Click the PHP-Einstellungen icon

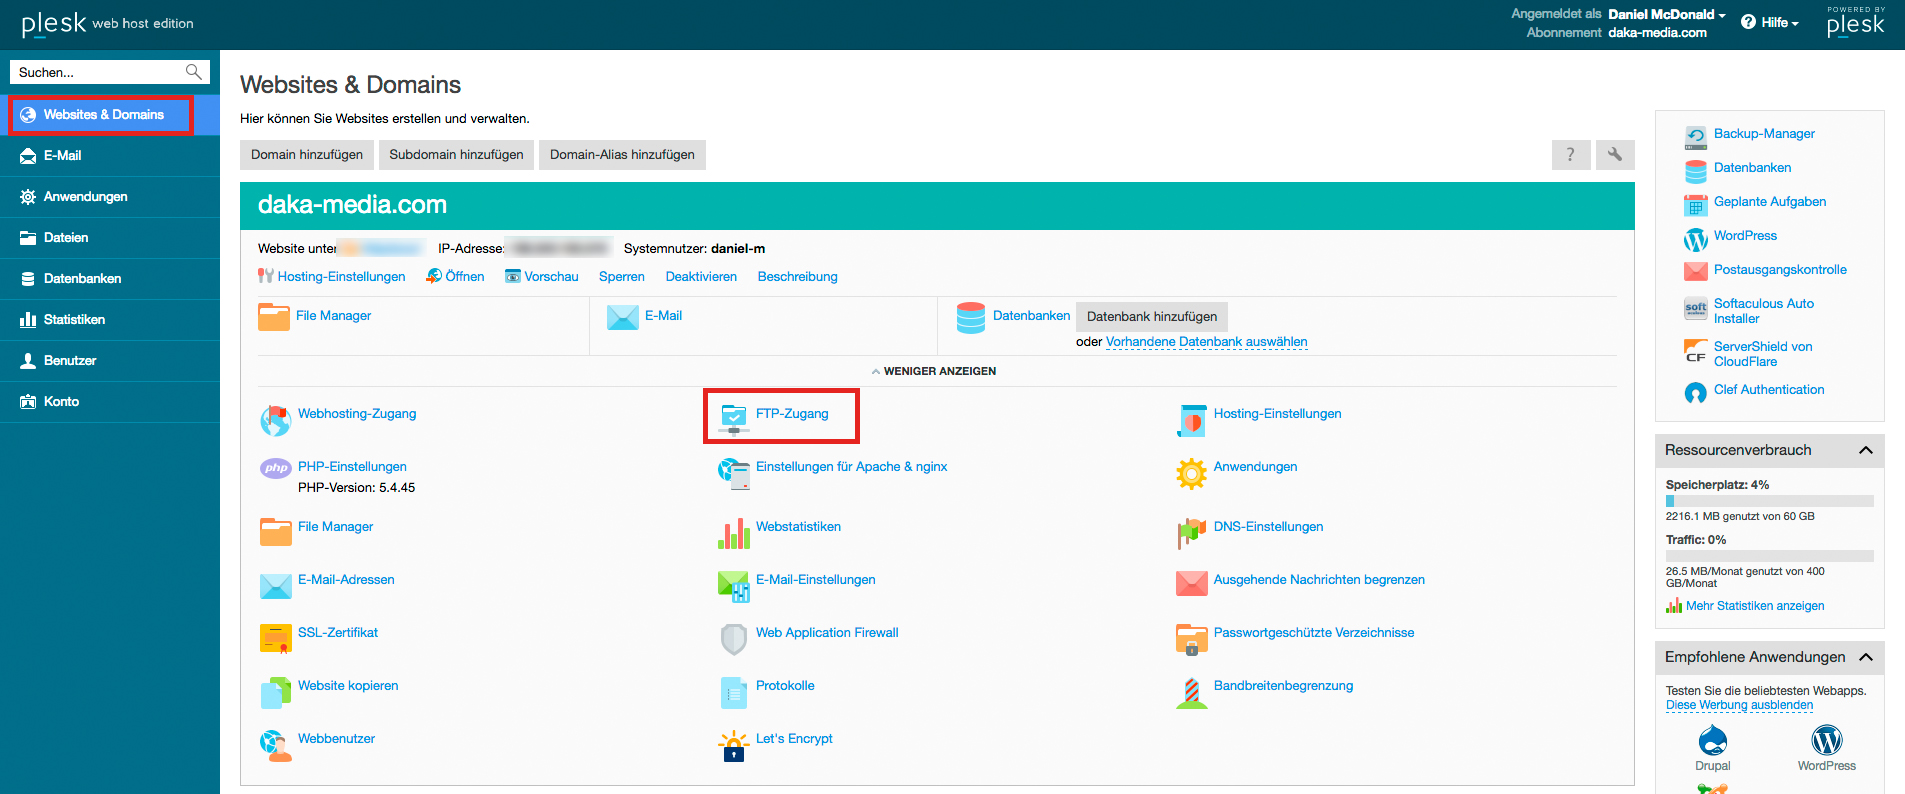pyautogui.click(x=276, y=468)
